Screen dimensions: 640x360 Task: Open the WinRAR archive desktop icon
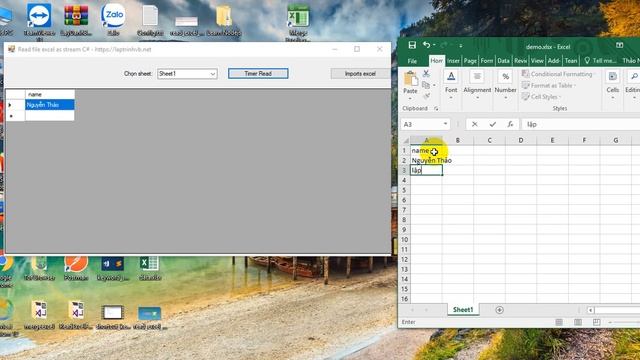pyautogui.click(x=76, y=20)
